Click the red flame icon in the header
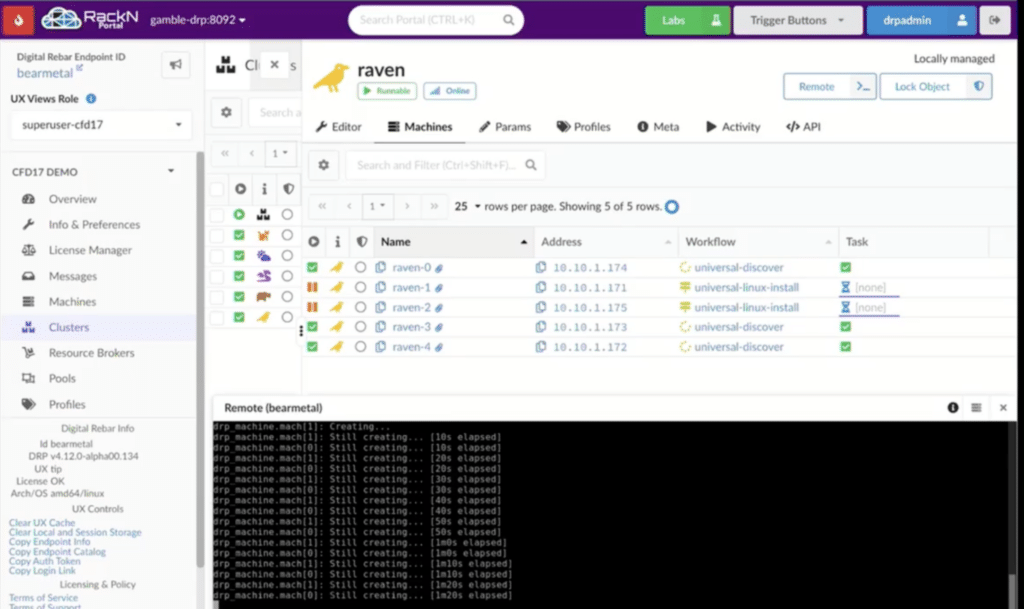 pyautogui.click(x=18, y=20)
